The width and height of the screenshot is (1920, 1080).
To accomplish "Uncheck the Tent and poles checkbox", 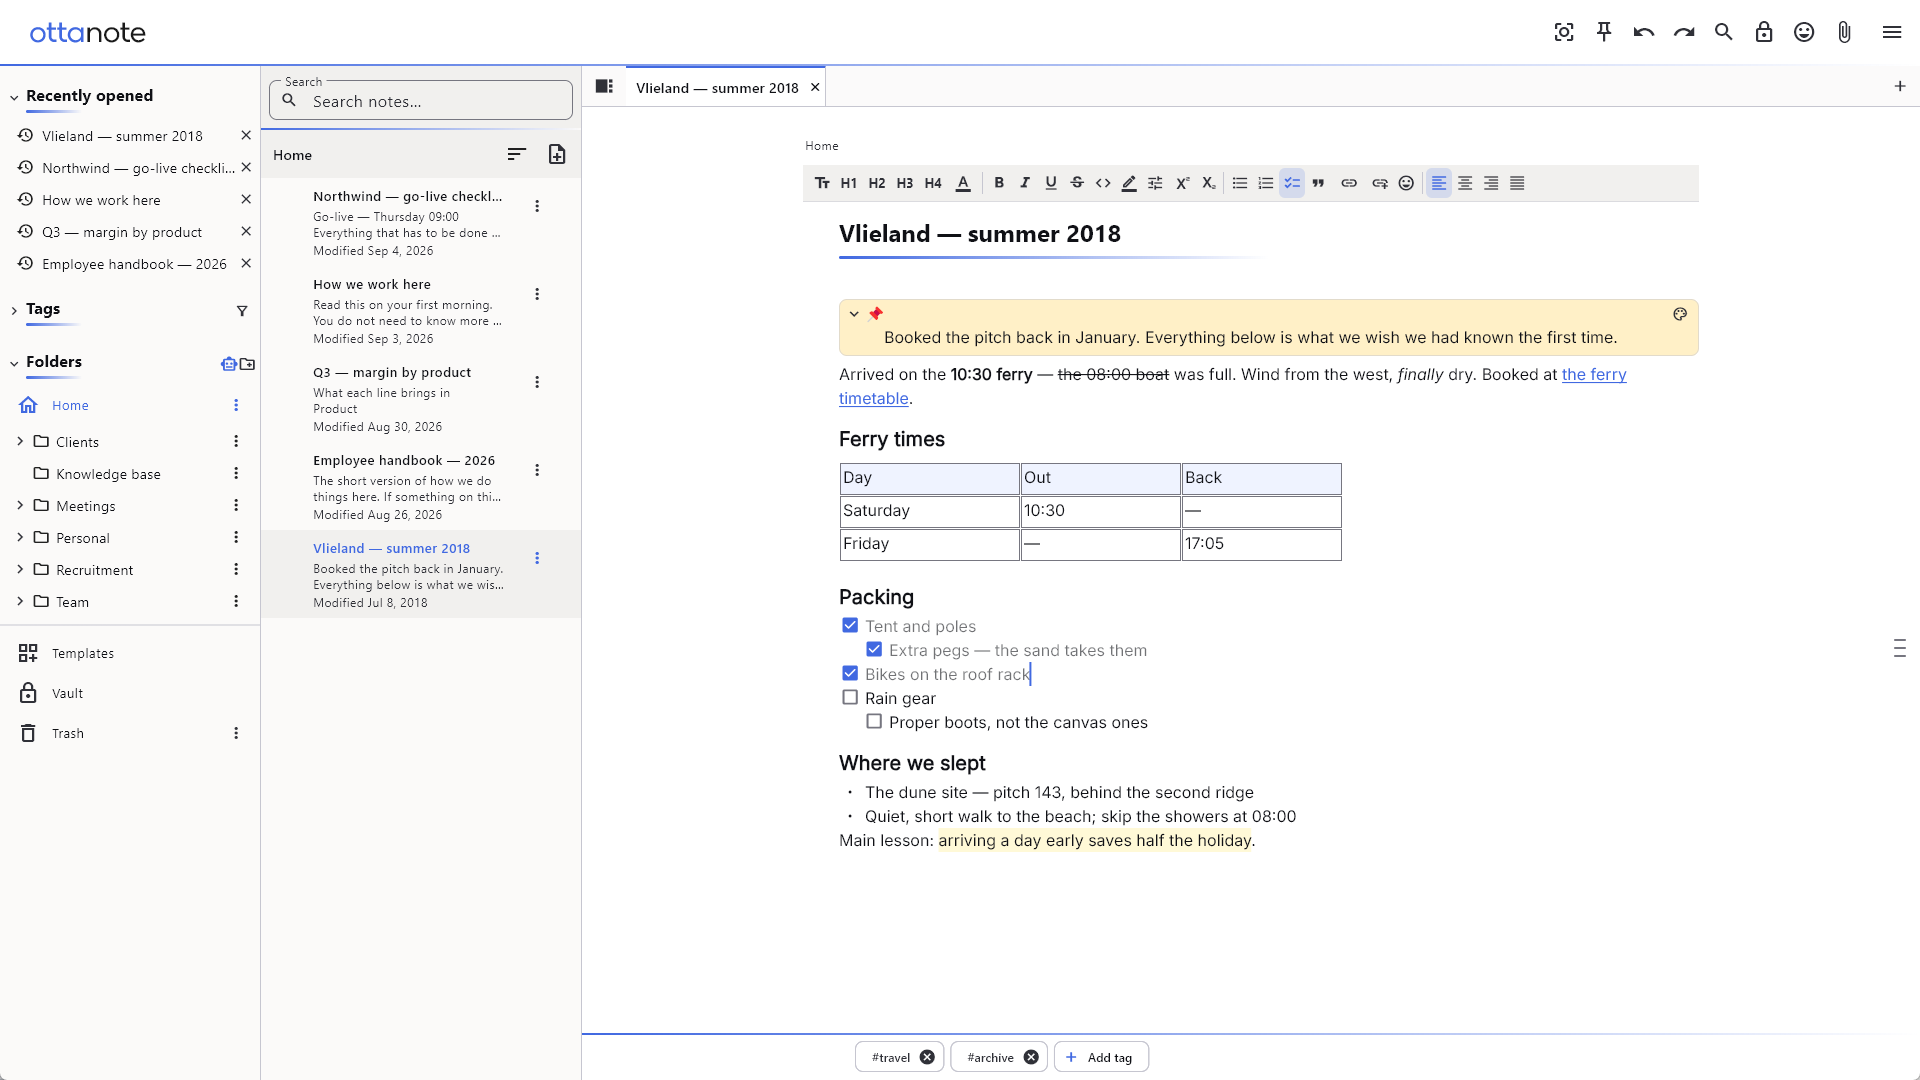I will tap(850, 625).
